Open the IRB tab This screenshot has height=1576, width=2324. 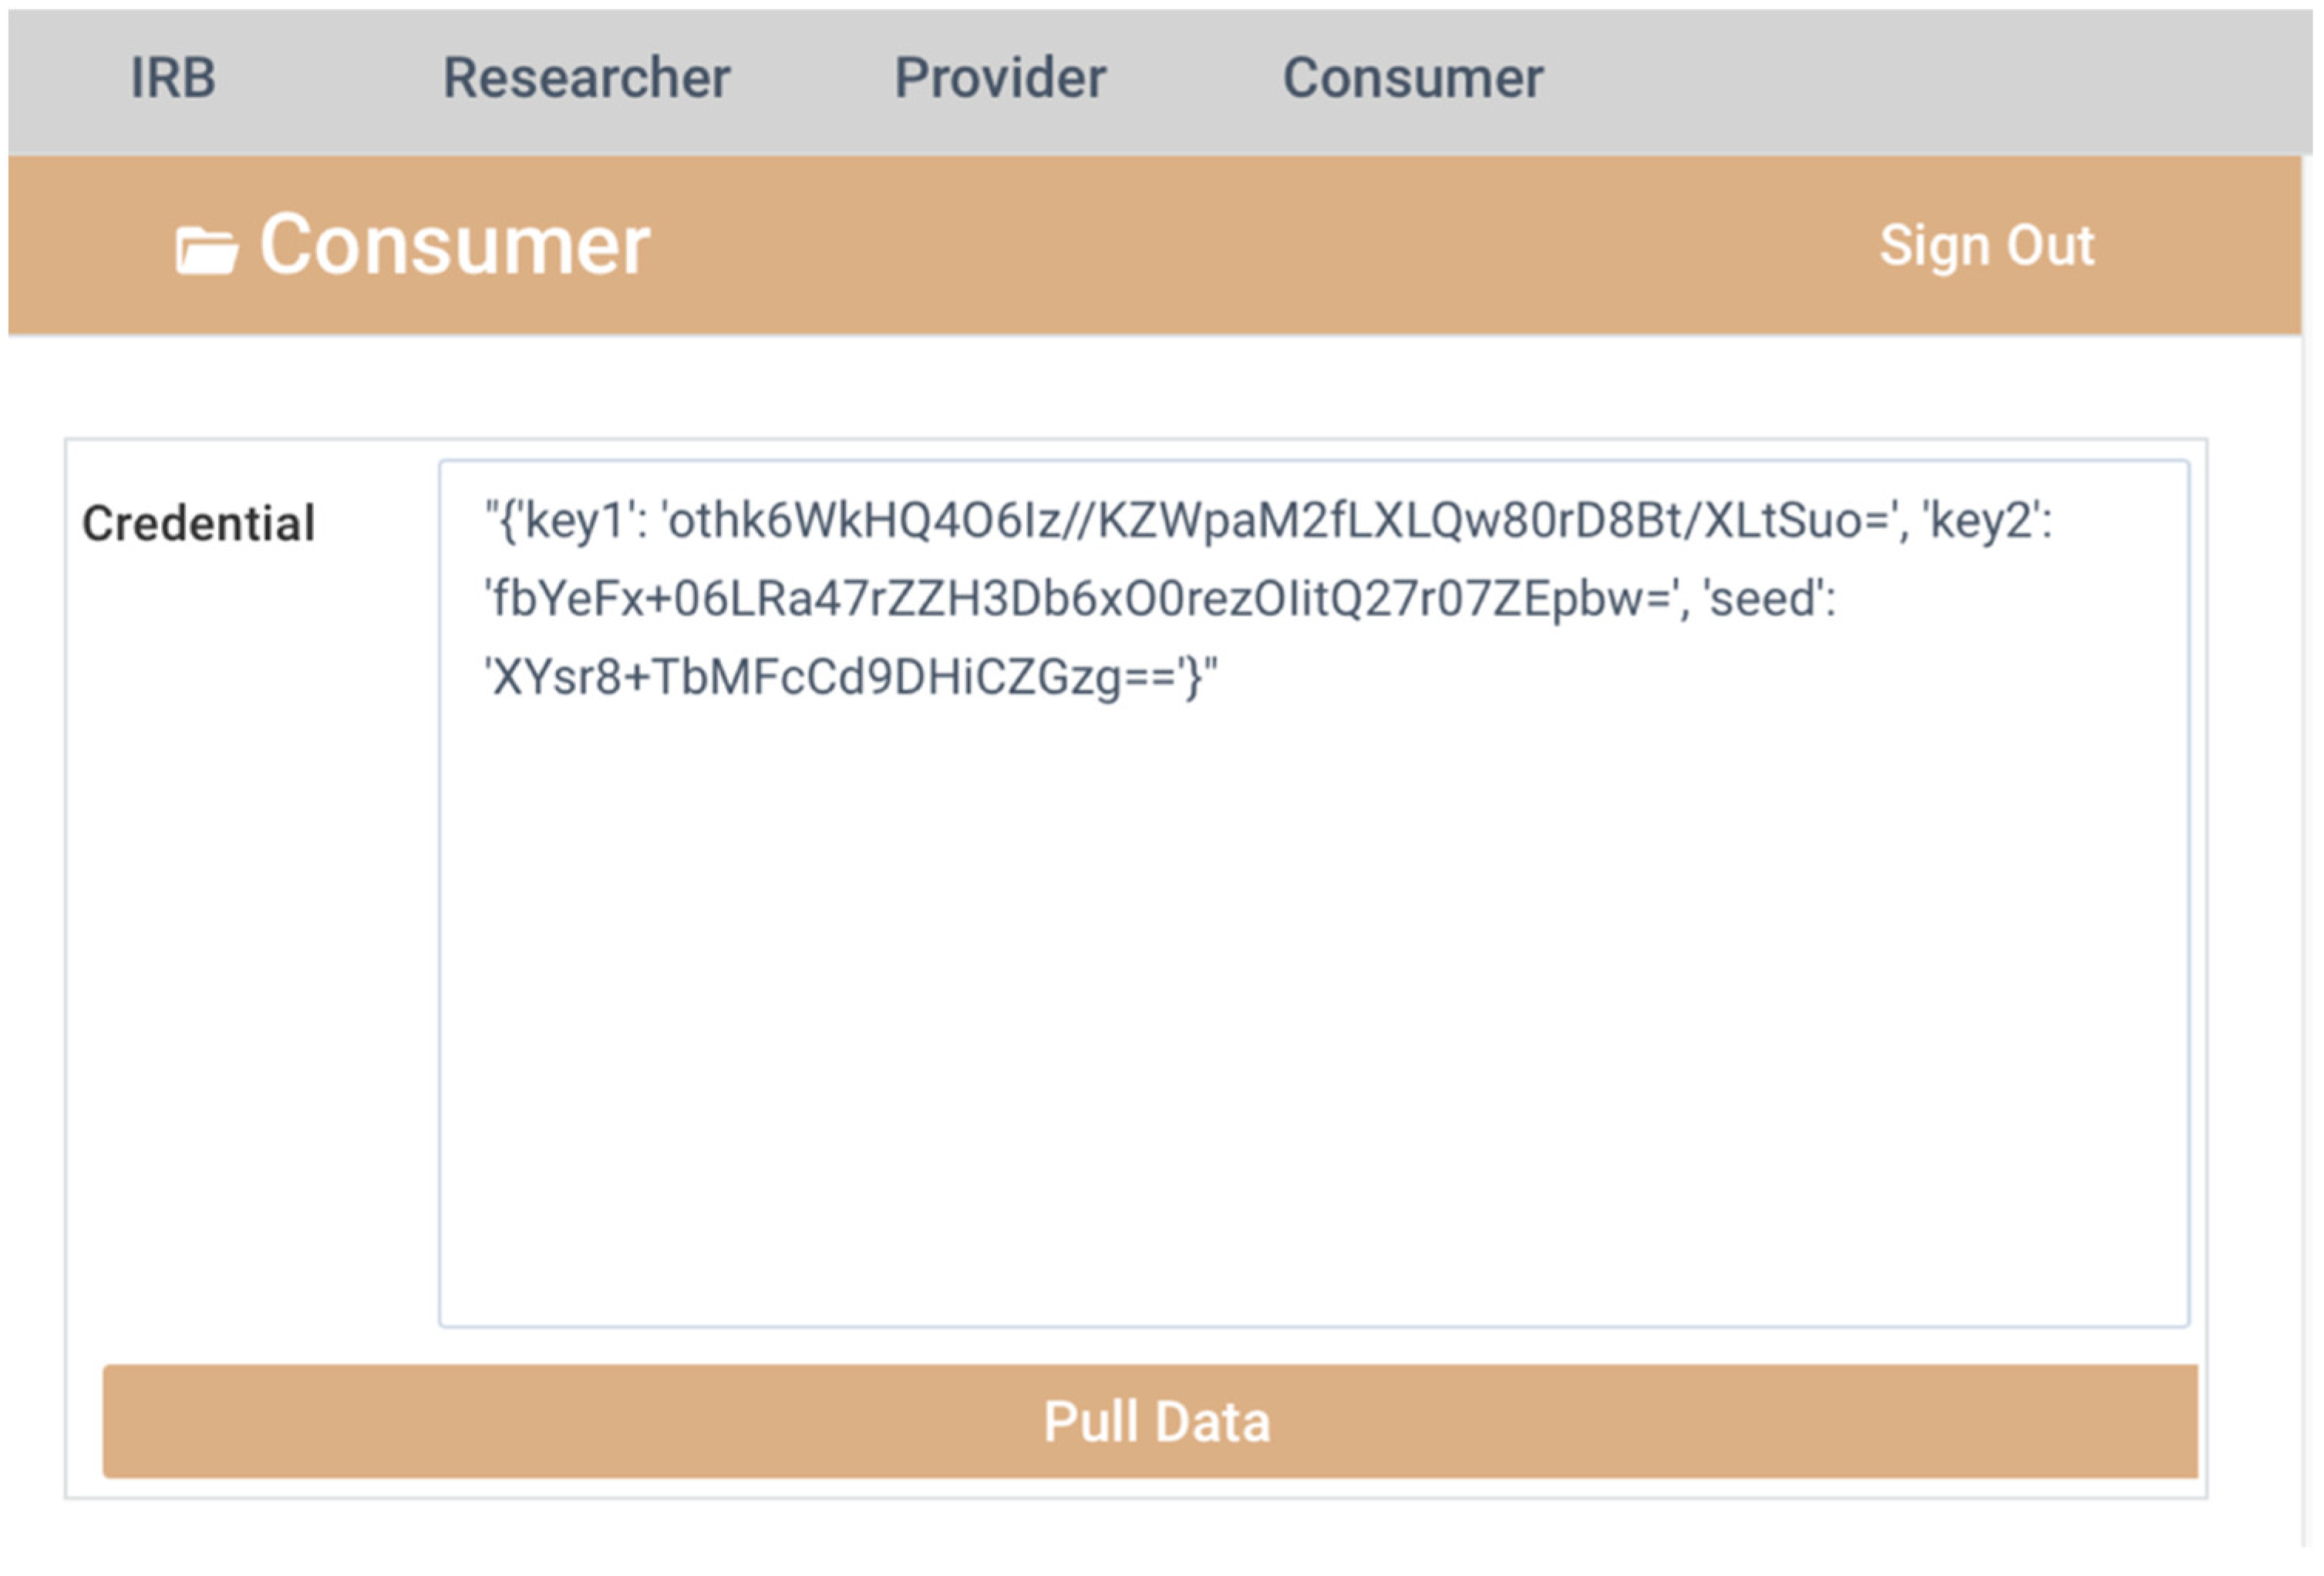tap(173, 78)
